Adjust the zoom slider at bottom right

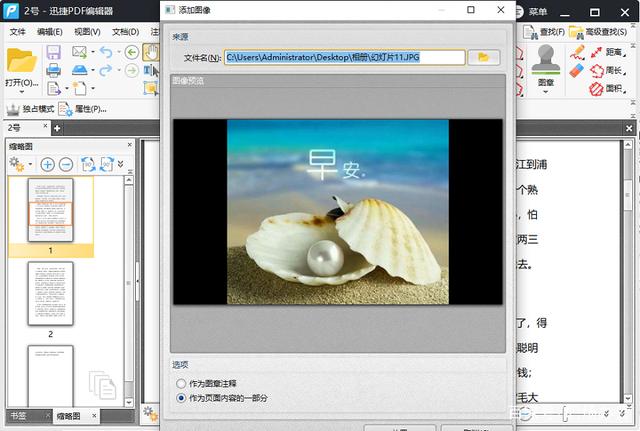coord(565,414)
